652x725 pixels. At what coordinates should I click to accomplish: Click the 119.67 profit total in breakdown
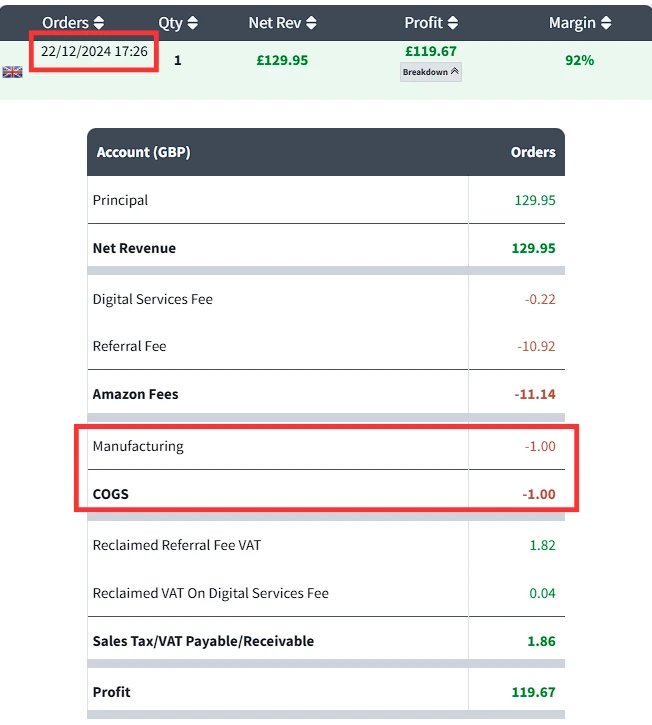(x=534, y=692)
